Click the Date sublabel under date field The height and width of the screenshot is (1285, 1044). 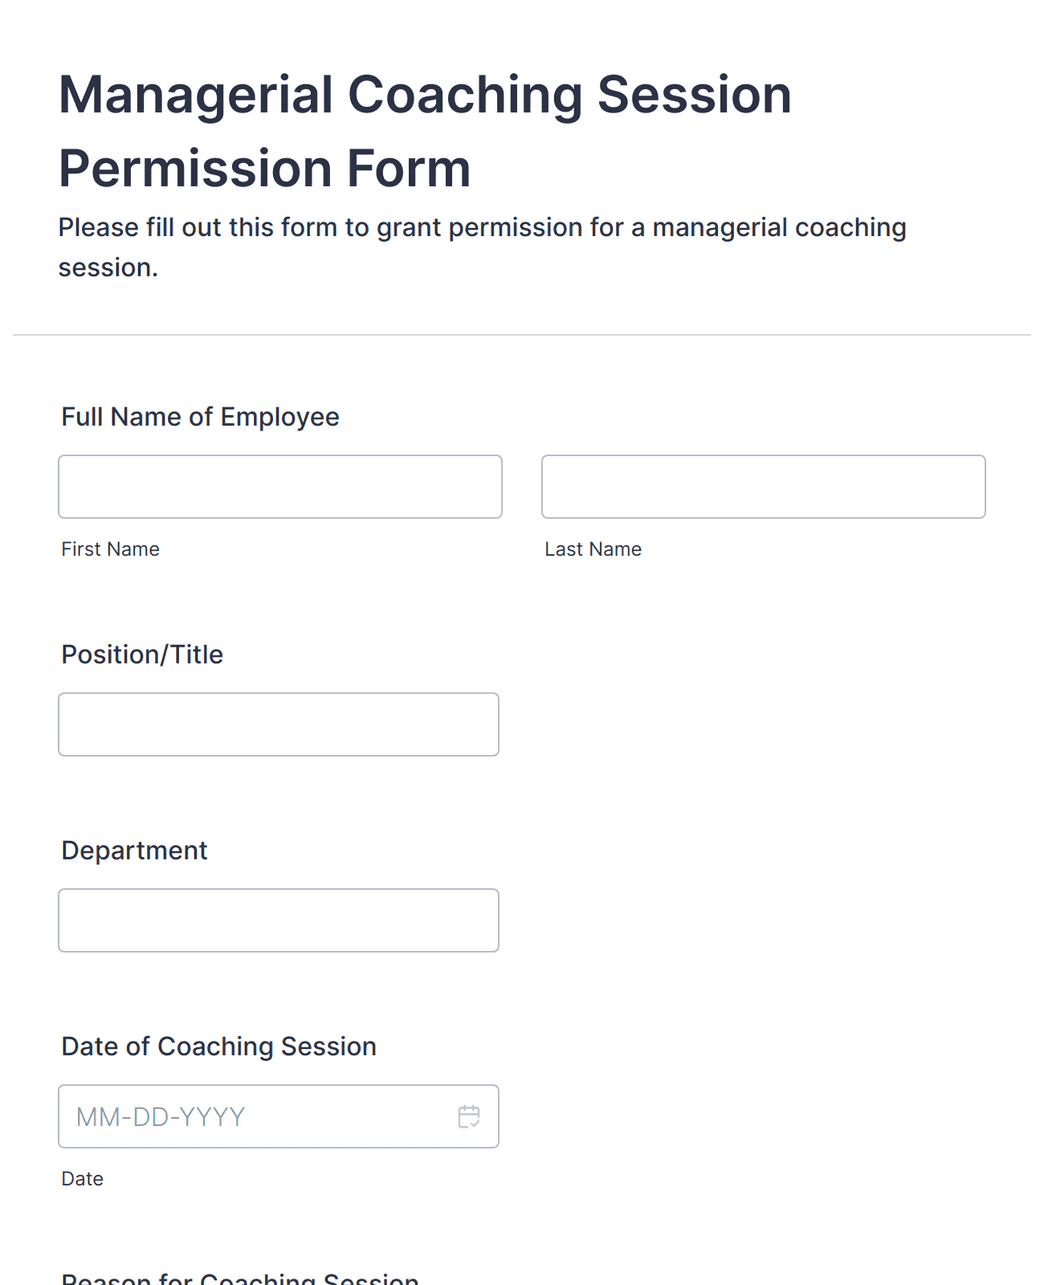[82, 1179]
